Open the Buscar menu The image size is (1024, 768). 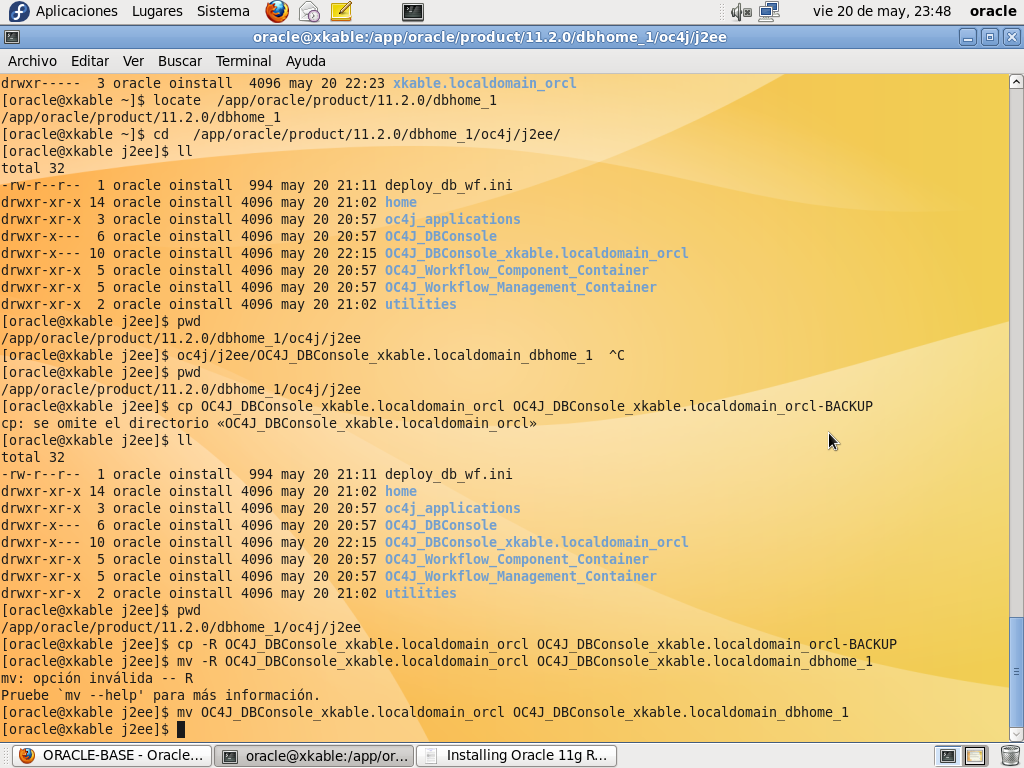(180, 61)
